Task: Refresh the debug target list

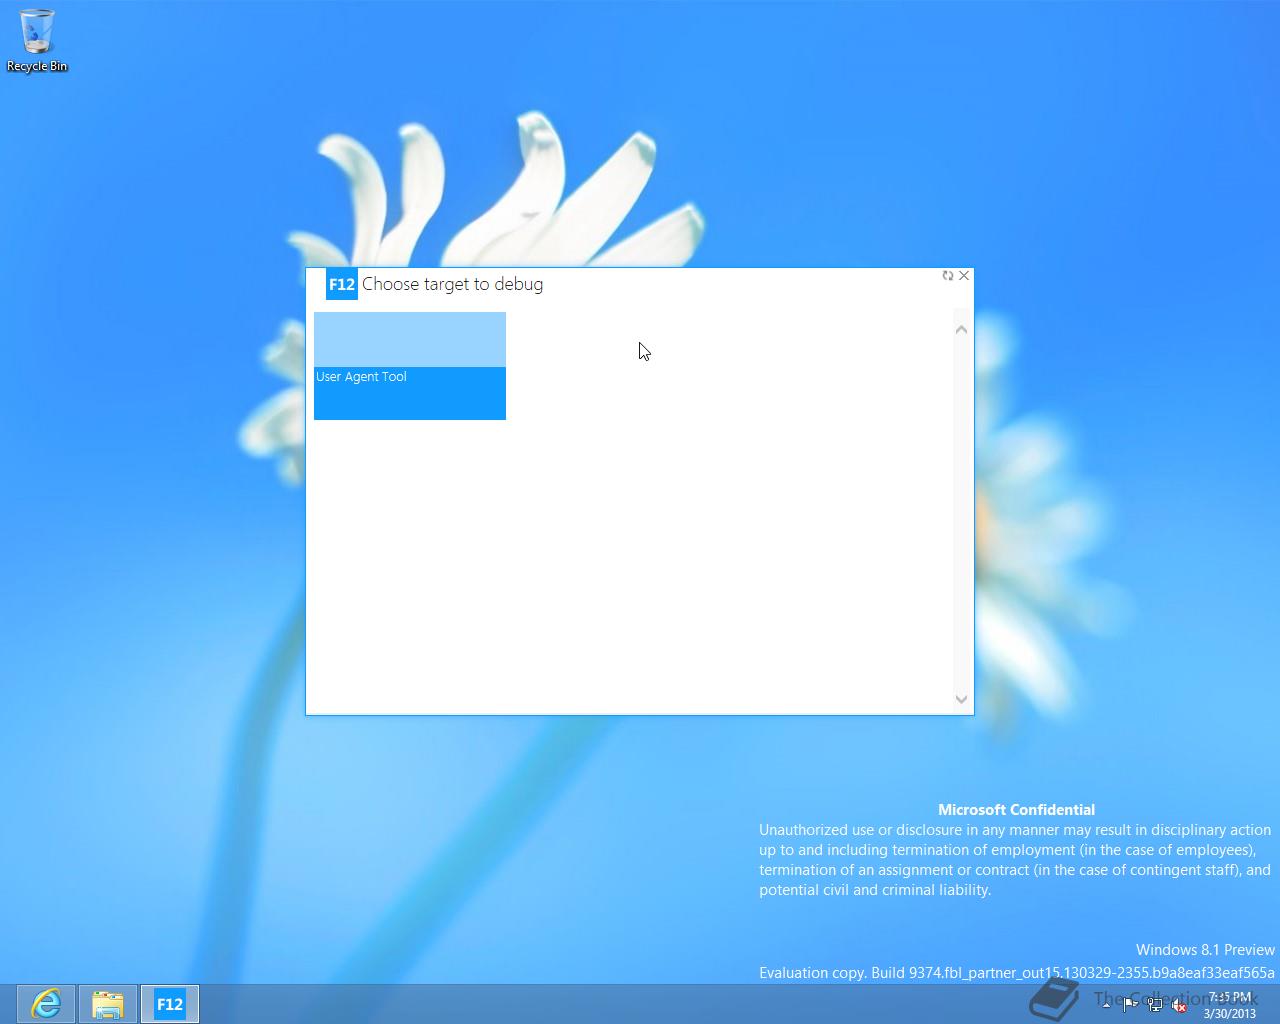Action: pyautogui.click(x=947, y=276)
